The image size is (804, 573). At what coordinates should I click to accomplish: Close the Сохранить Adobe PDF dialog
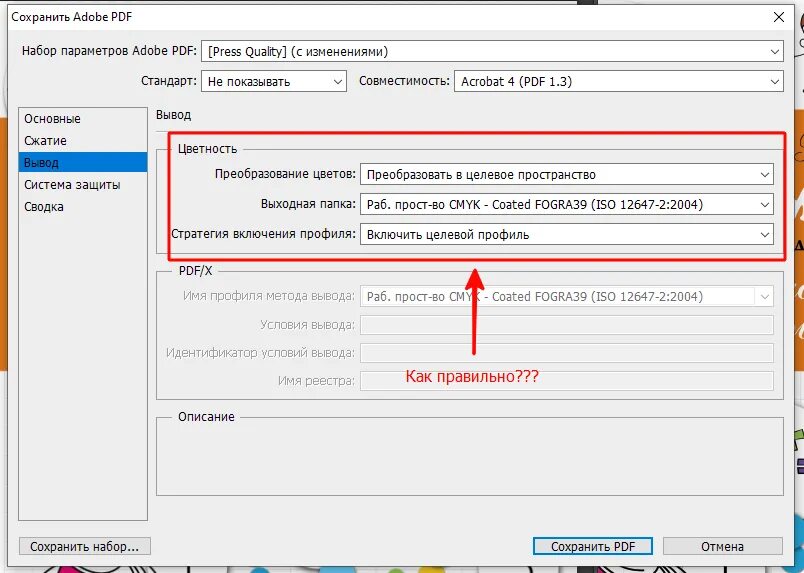778,17
